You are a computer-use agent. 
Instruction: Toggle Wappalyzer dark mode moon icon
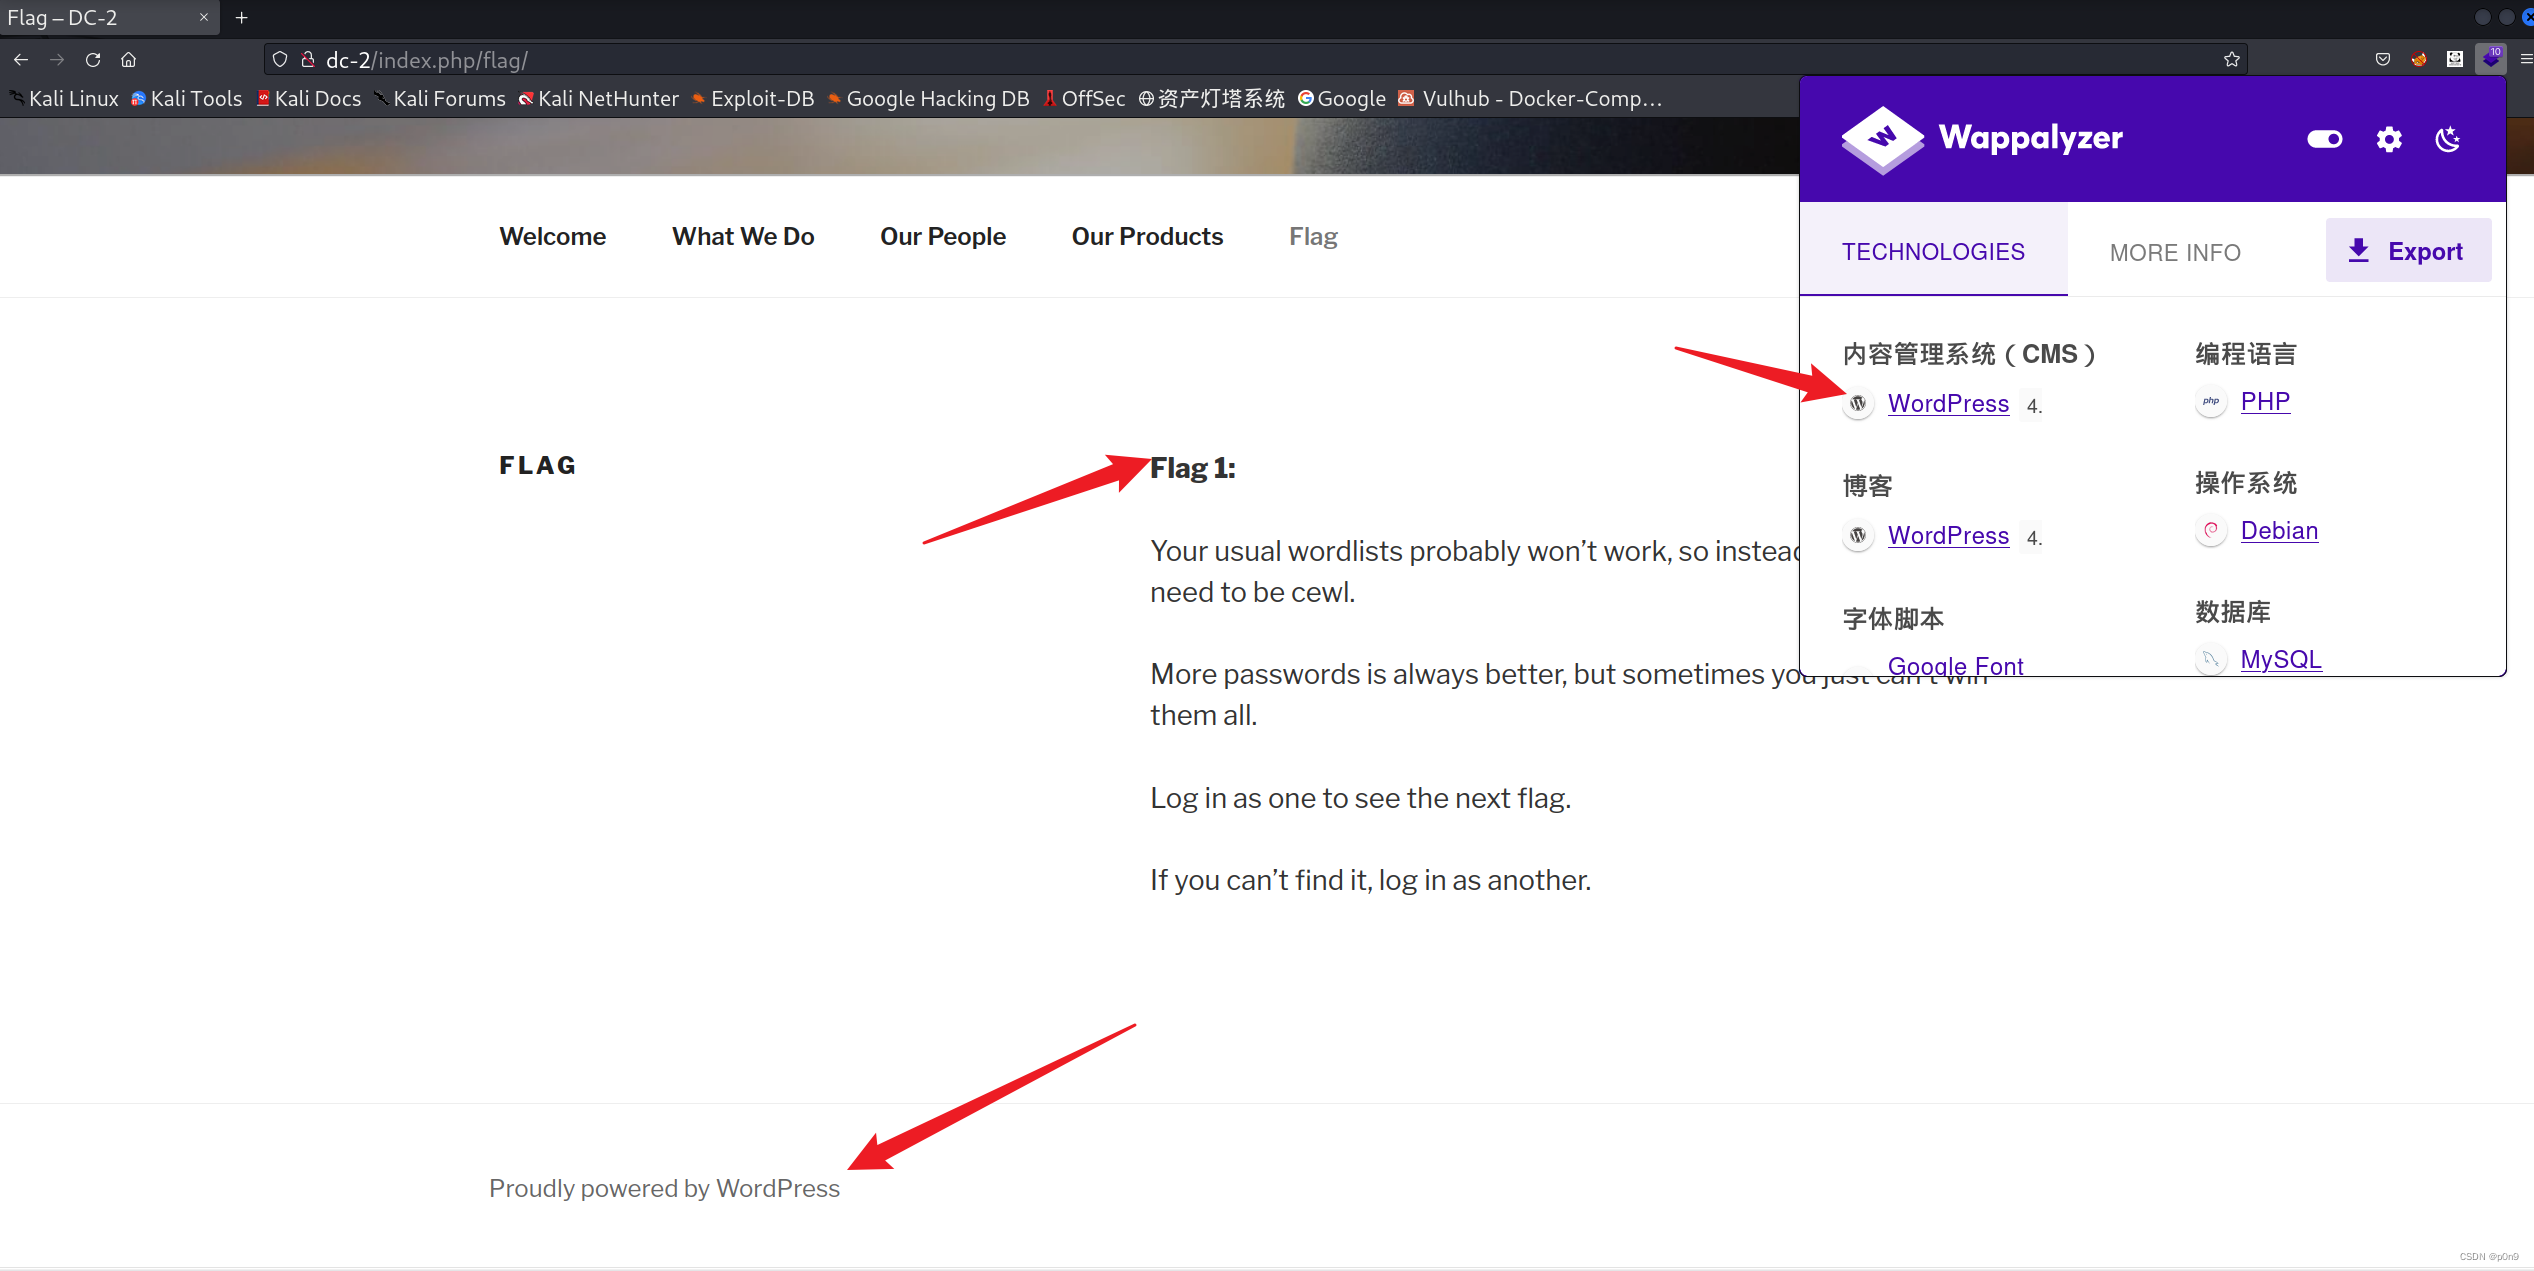(2447, 139)
